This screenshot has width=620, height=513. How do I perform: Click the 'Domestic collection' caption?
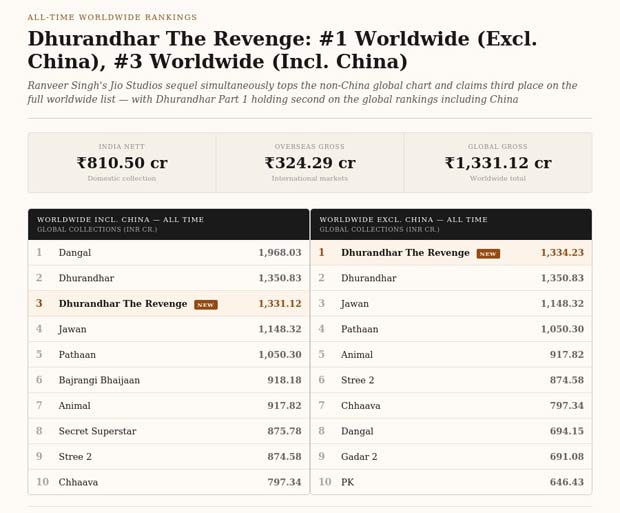coord(122,178)
